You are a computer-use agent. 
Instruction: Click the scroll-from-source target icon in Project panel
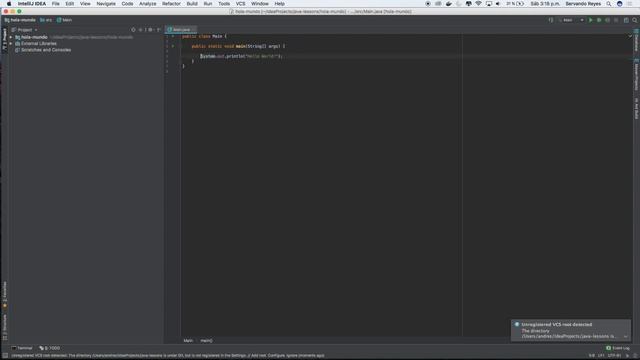[133, 30]
